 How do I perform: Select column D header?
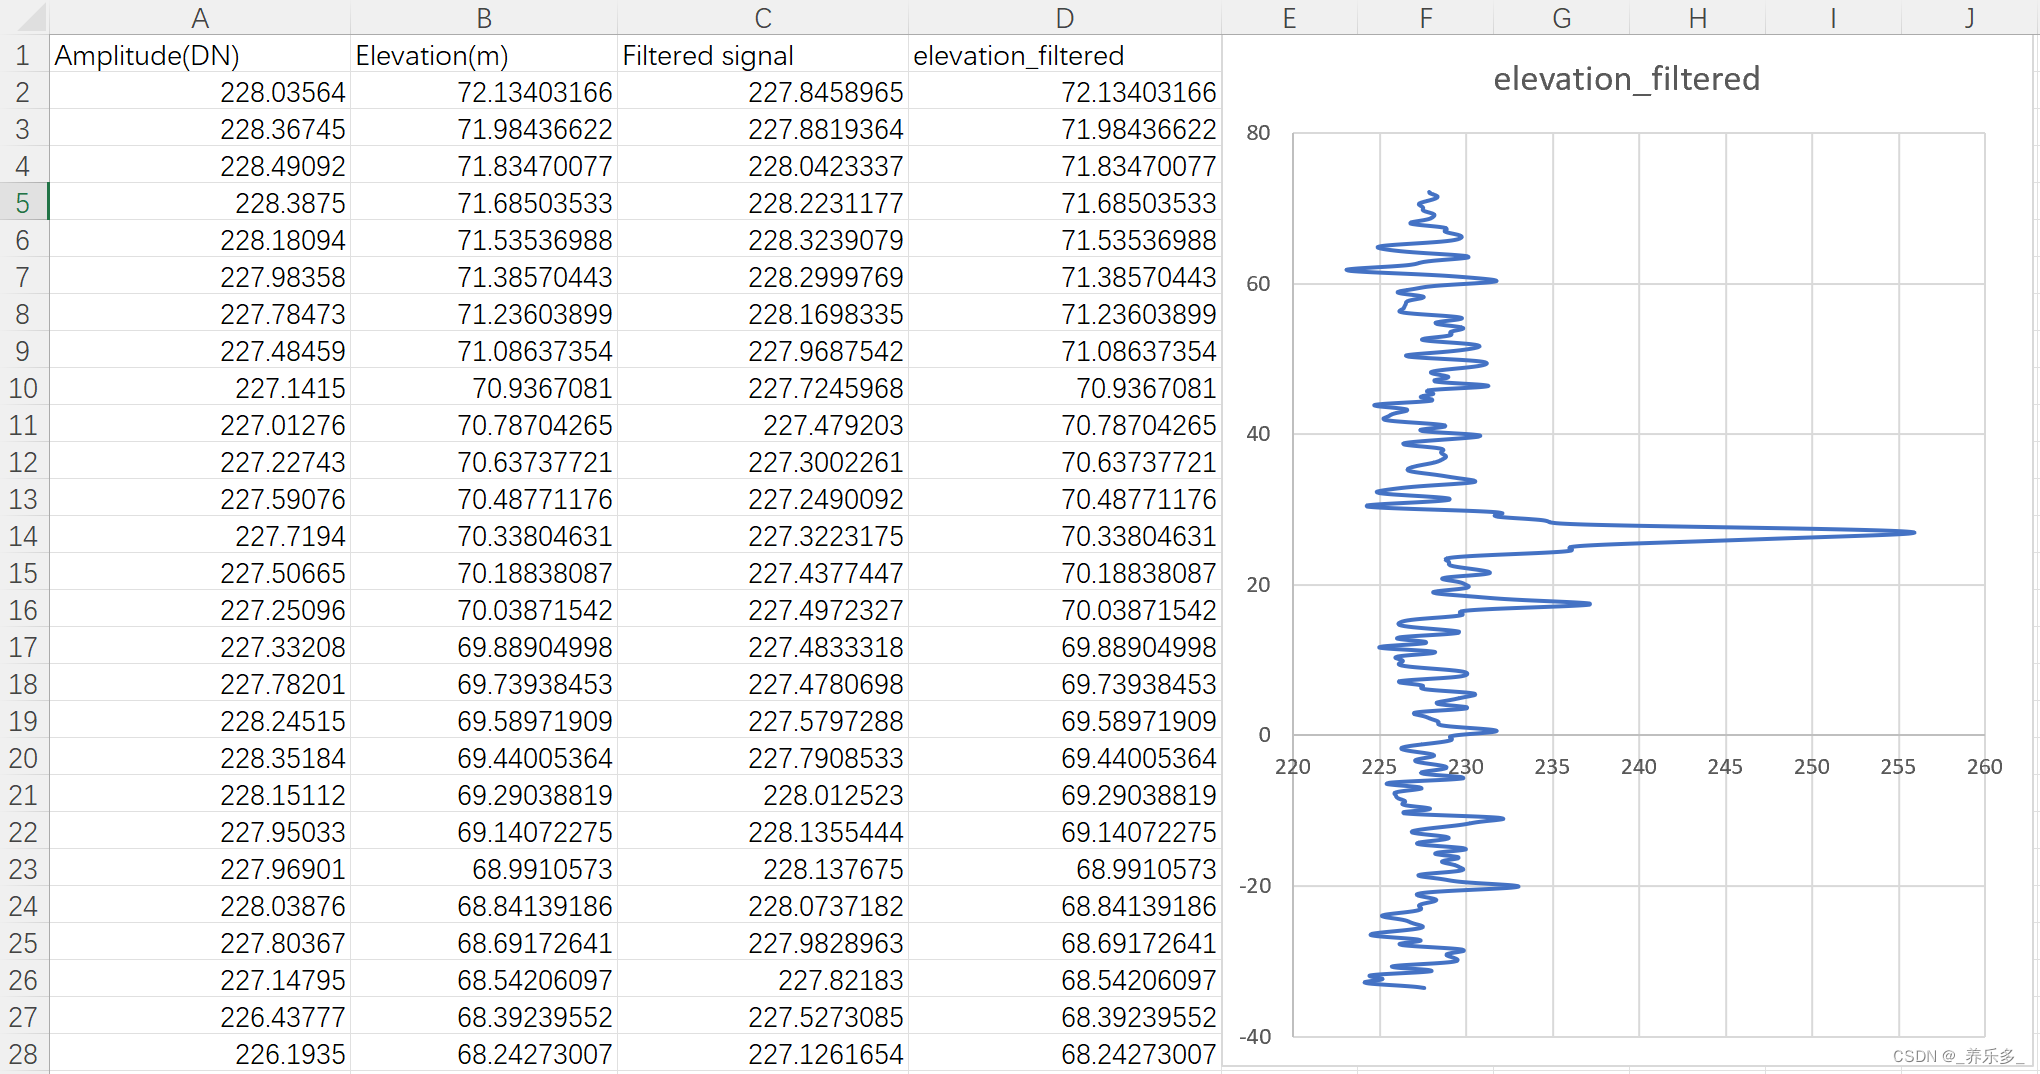point(1065,17)
